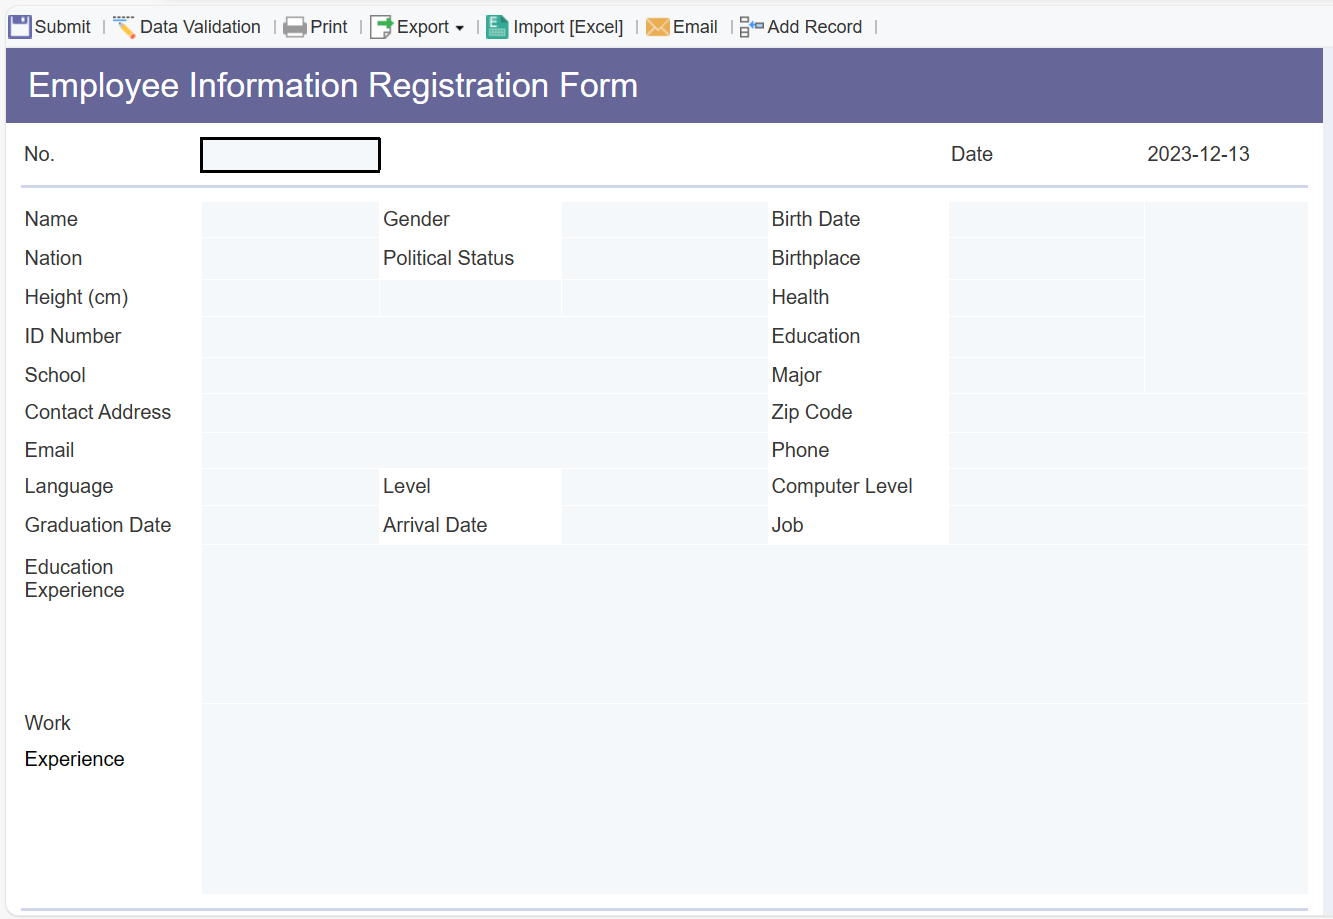Click the Import [Excel] icon
Viewport: 1333px width, 919px height.
click(x=497, y=27)
